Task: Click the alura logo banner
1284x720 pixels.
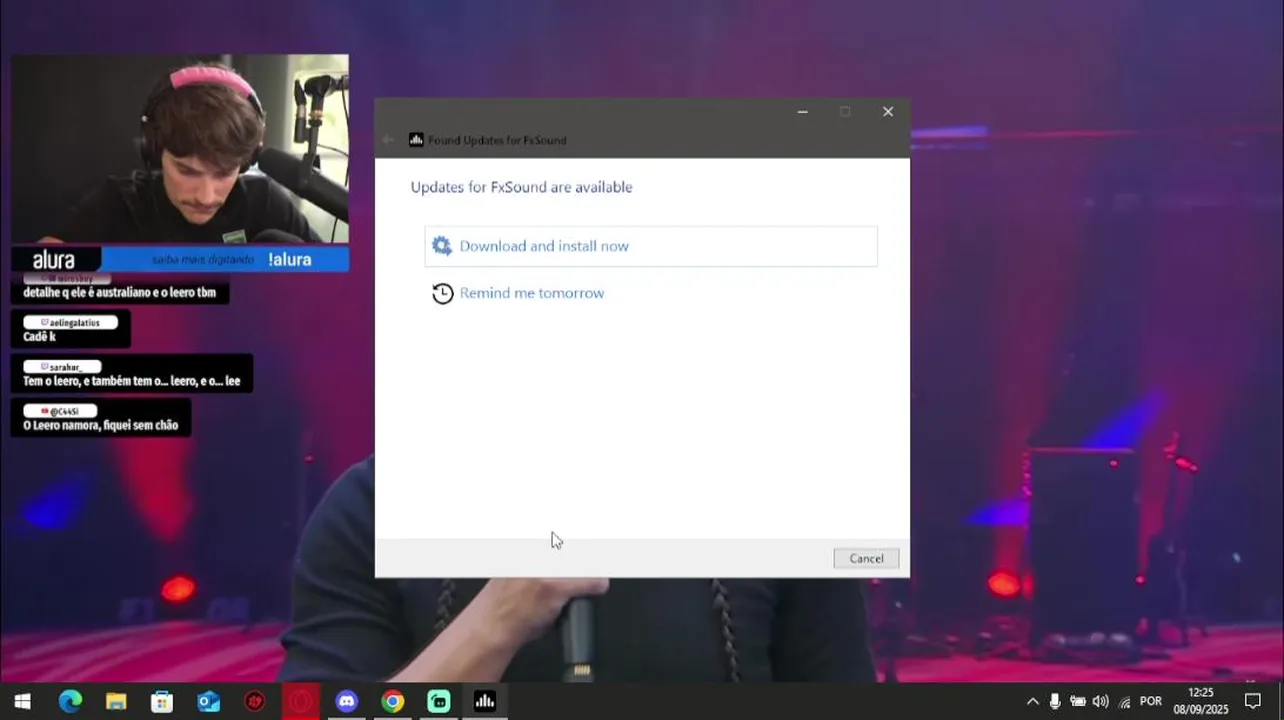Action: (x=55, y=260)
